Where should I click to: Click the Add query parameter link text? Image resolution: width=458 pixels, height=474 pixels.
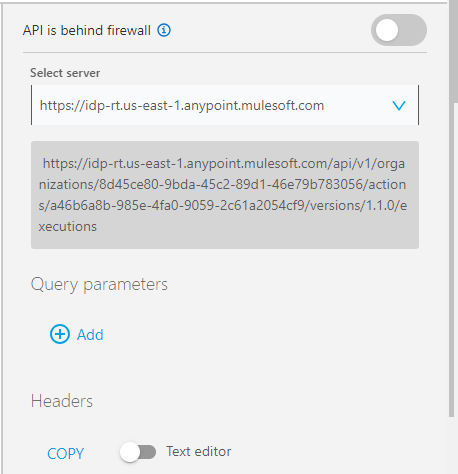tap(90, 335)
